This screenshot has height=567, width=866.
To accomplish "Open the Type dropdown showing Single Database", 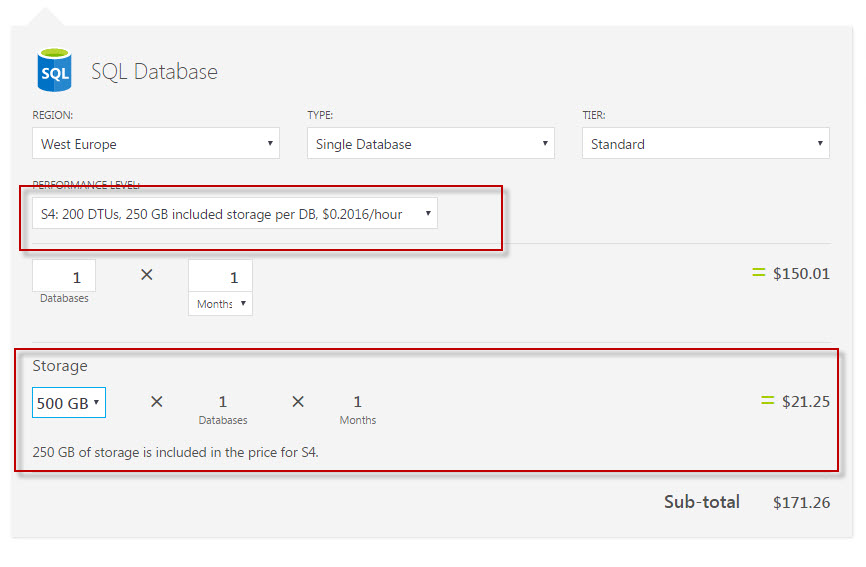I will [431, 144].
